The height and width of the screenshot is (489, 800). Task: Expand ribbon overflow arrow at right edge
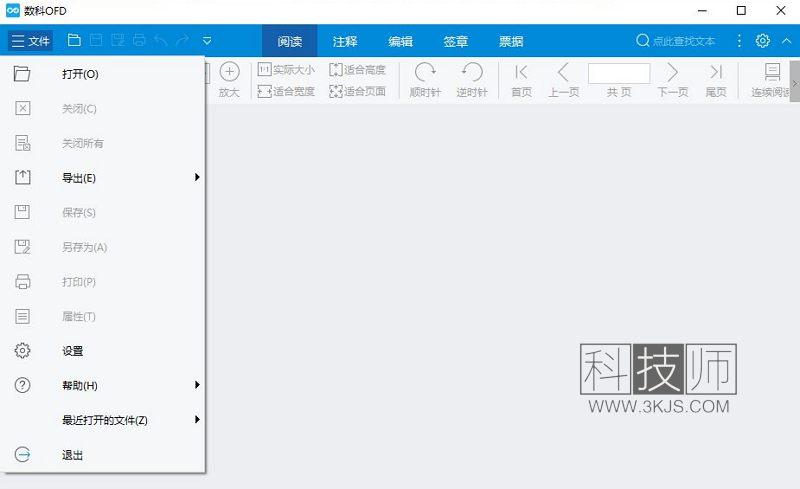[x=795, y=82]
